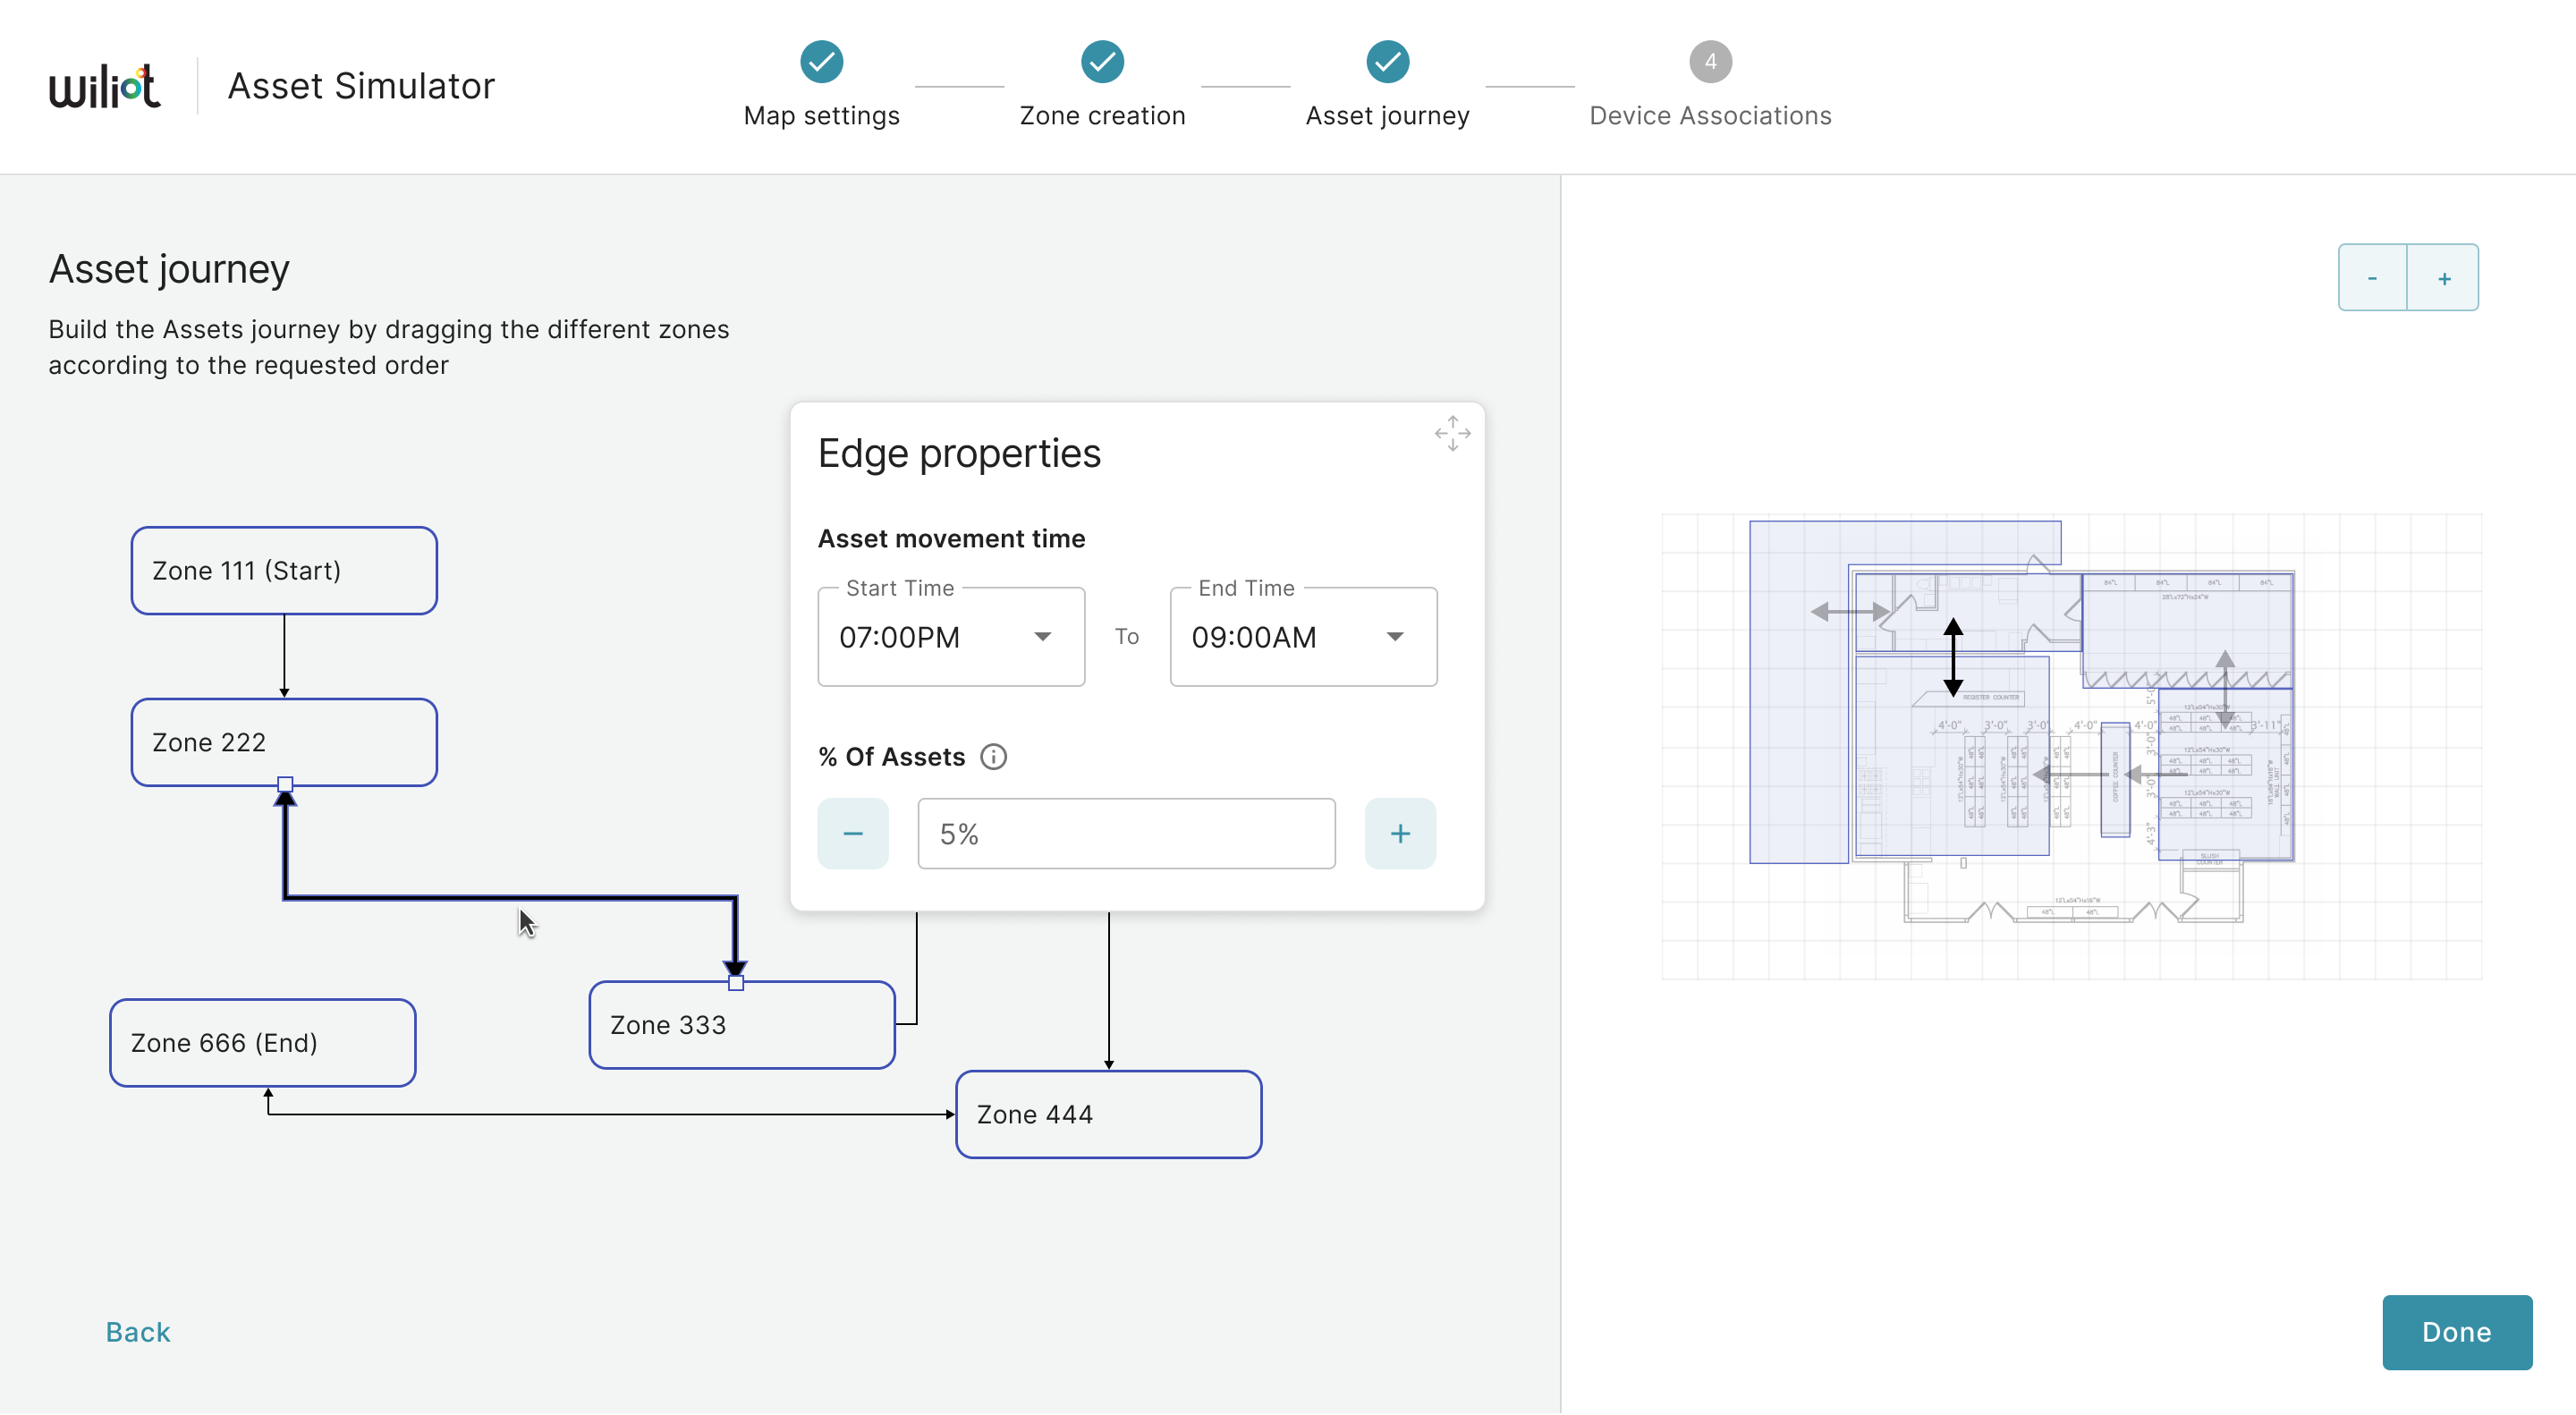The height and width of the screenshot is (1415, 2576).
Task: Select the Zone 111 (Start) node
Action: click(x=284, y=571)
